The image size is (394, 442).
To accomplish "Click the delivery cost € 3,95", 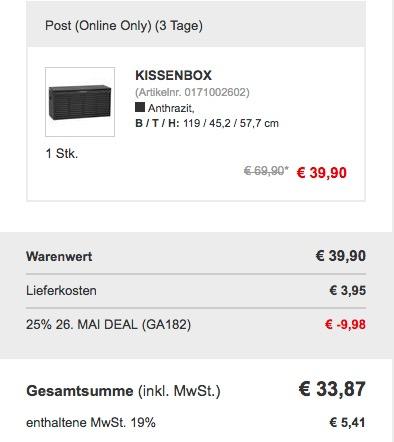I will coord(347,290).
